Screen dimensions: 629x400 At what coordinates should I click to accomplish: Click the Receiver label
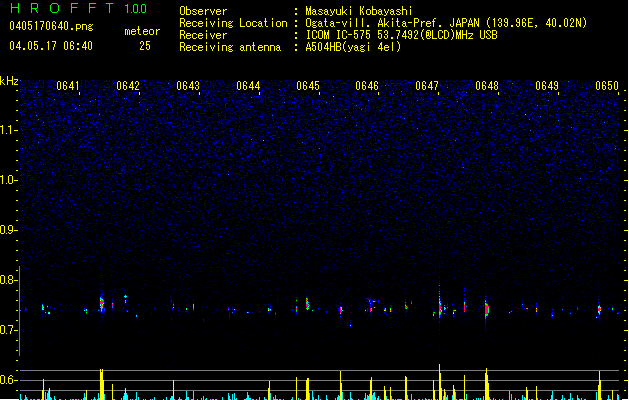pos(203,35)
